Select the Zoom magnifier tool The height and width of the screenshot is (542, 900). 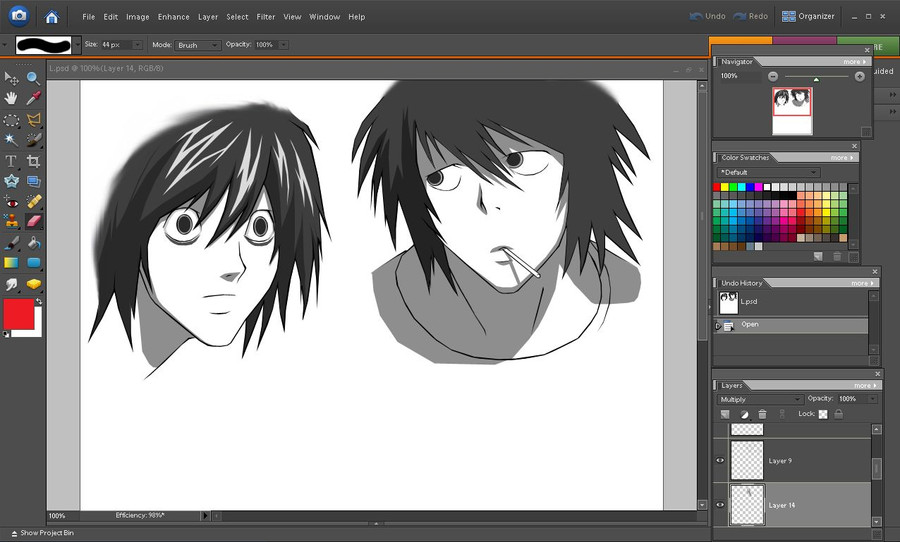[33, 78]
